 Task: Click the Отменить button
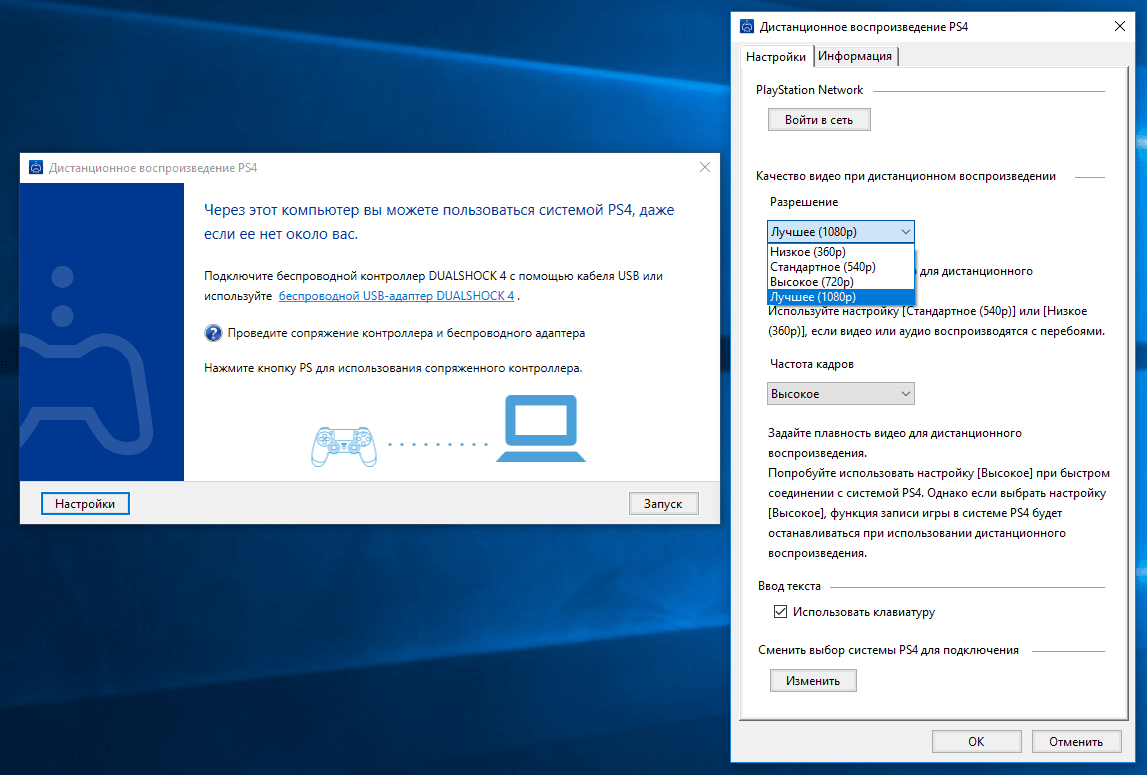(x=1076, y=741)
